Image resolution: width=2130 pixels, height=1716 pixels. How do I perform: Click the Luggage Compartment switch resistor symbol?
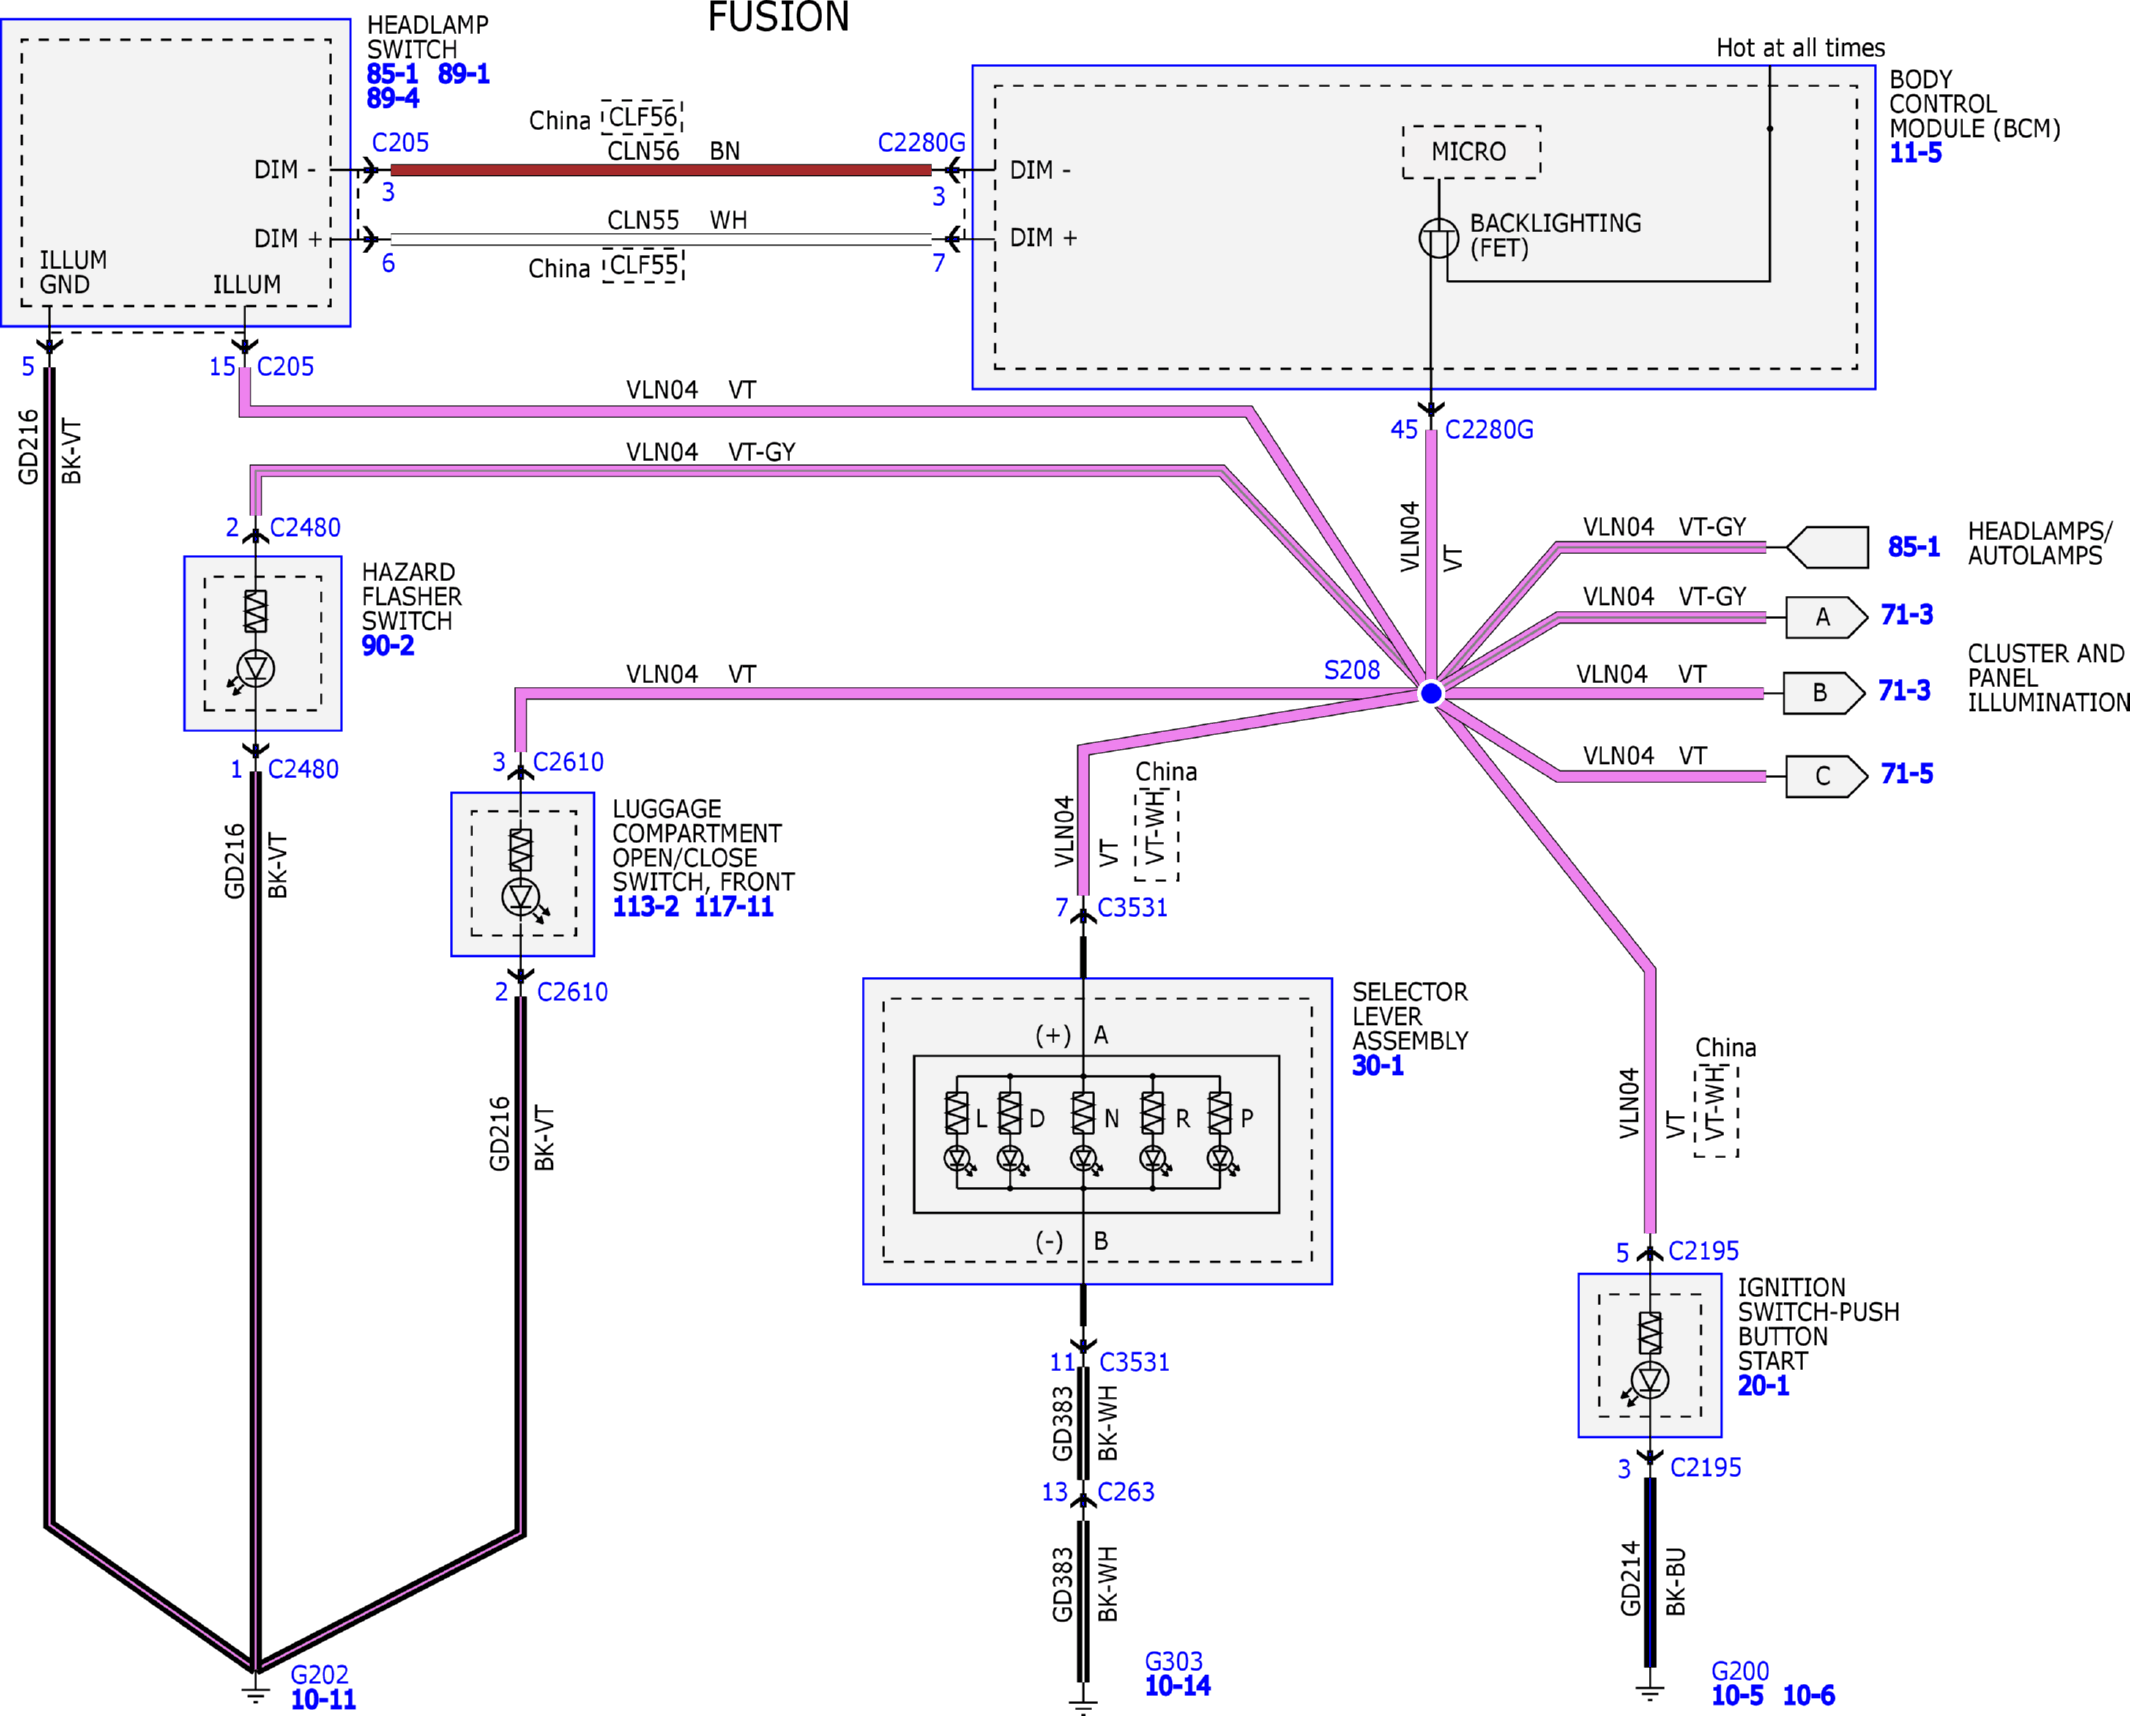pyautogui.click(x=521, y=849)
